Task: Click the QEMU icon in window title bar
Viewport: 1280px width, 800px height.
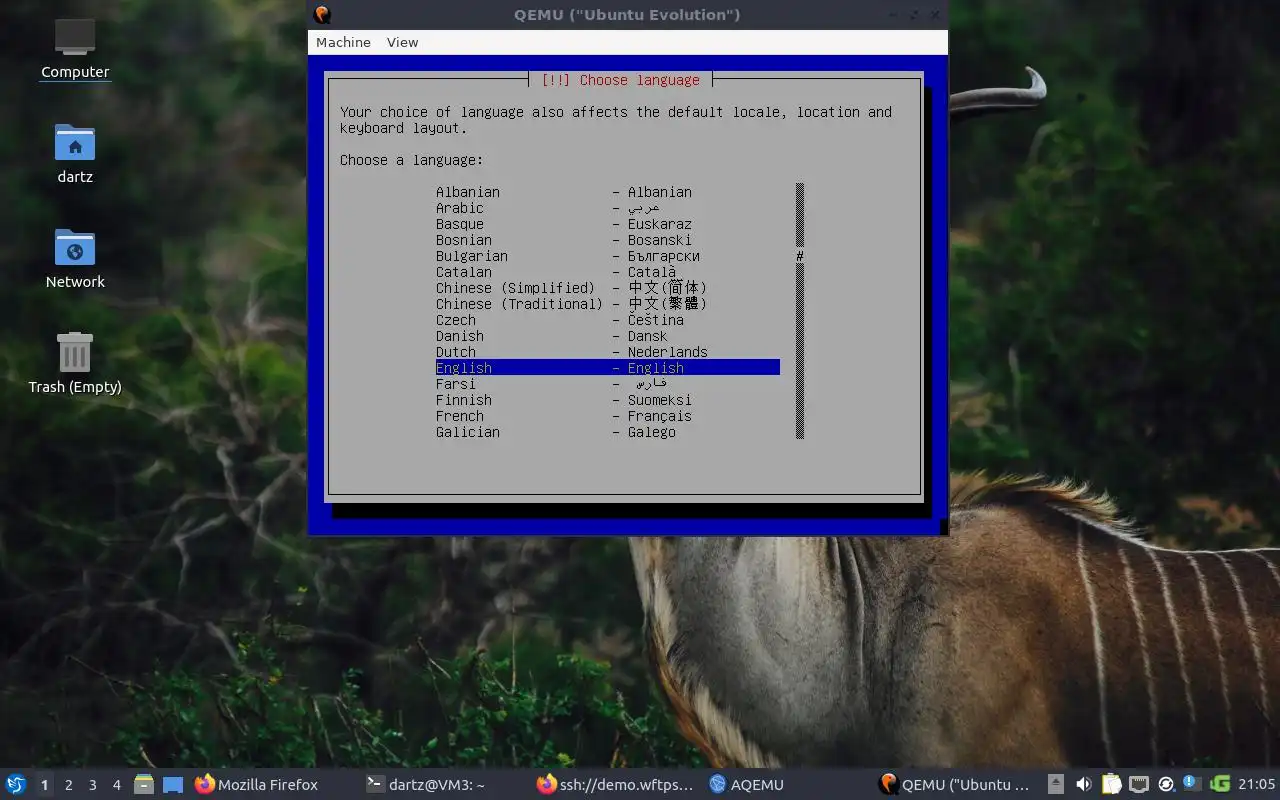Action: click(x=322, y=15)
